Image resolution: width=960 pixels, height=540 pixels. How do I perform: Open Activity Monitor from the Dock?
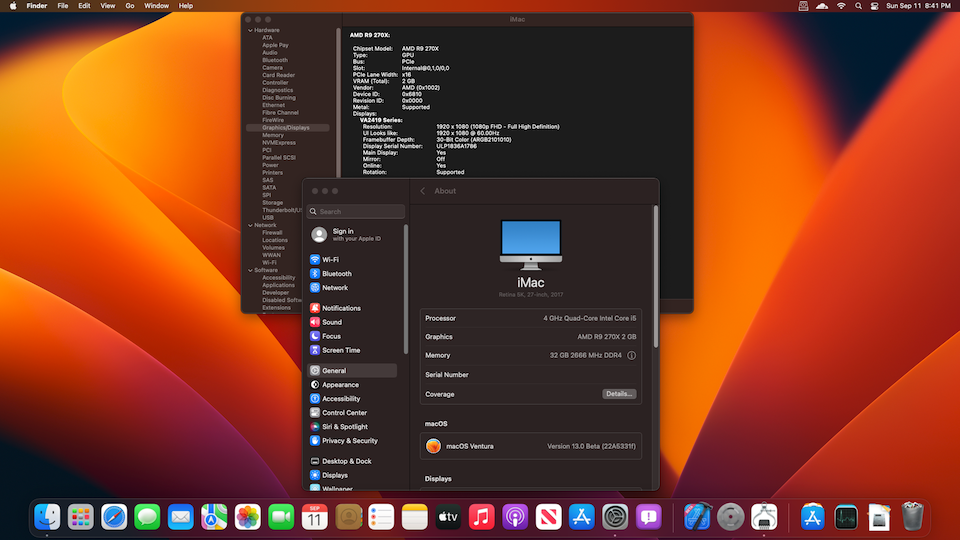[x=846, y=517]
